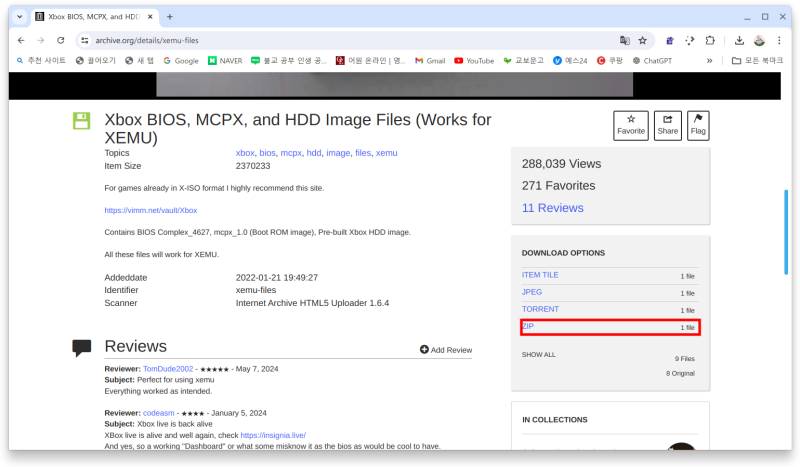Open the Gmail bookmark
800x467 pixels.
[430, 61]
